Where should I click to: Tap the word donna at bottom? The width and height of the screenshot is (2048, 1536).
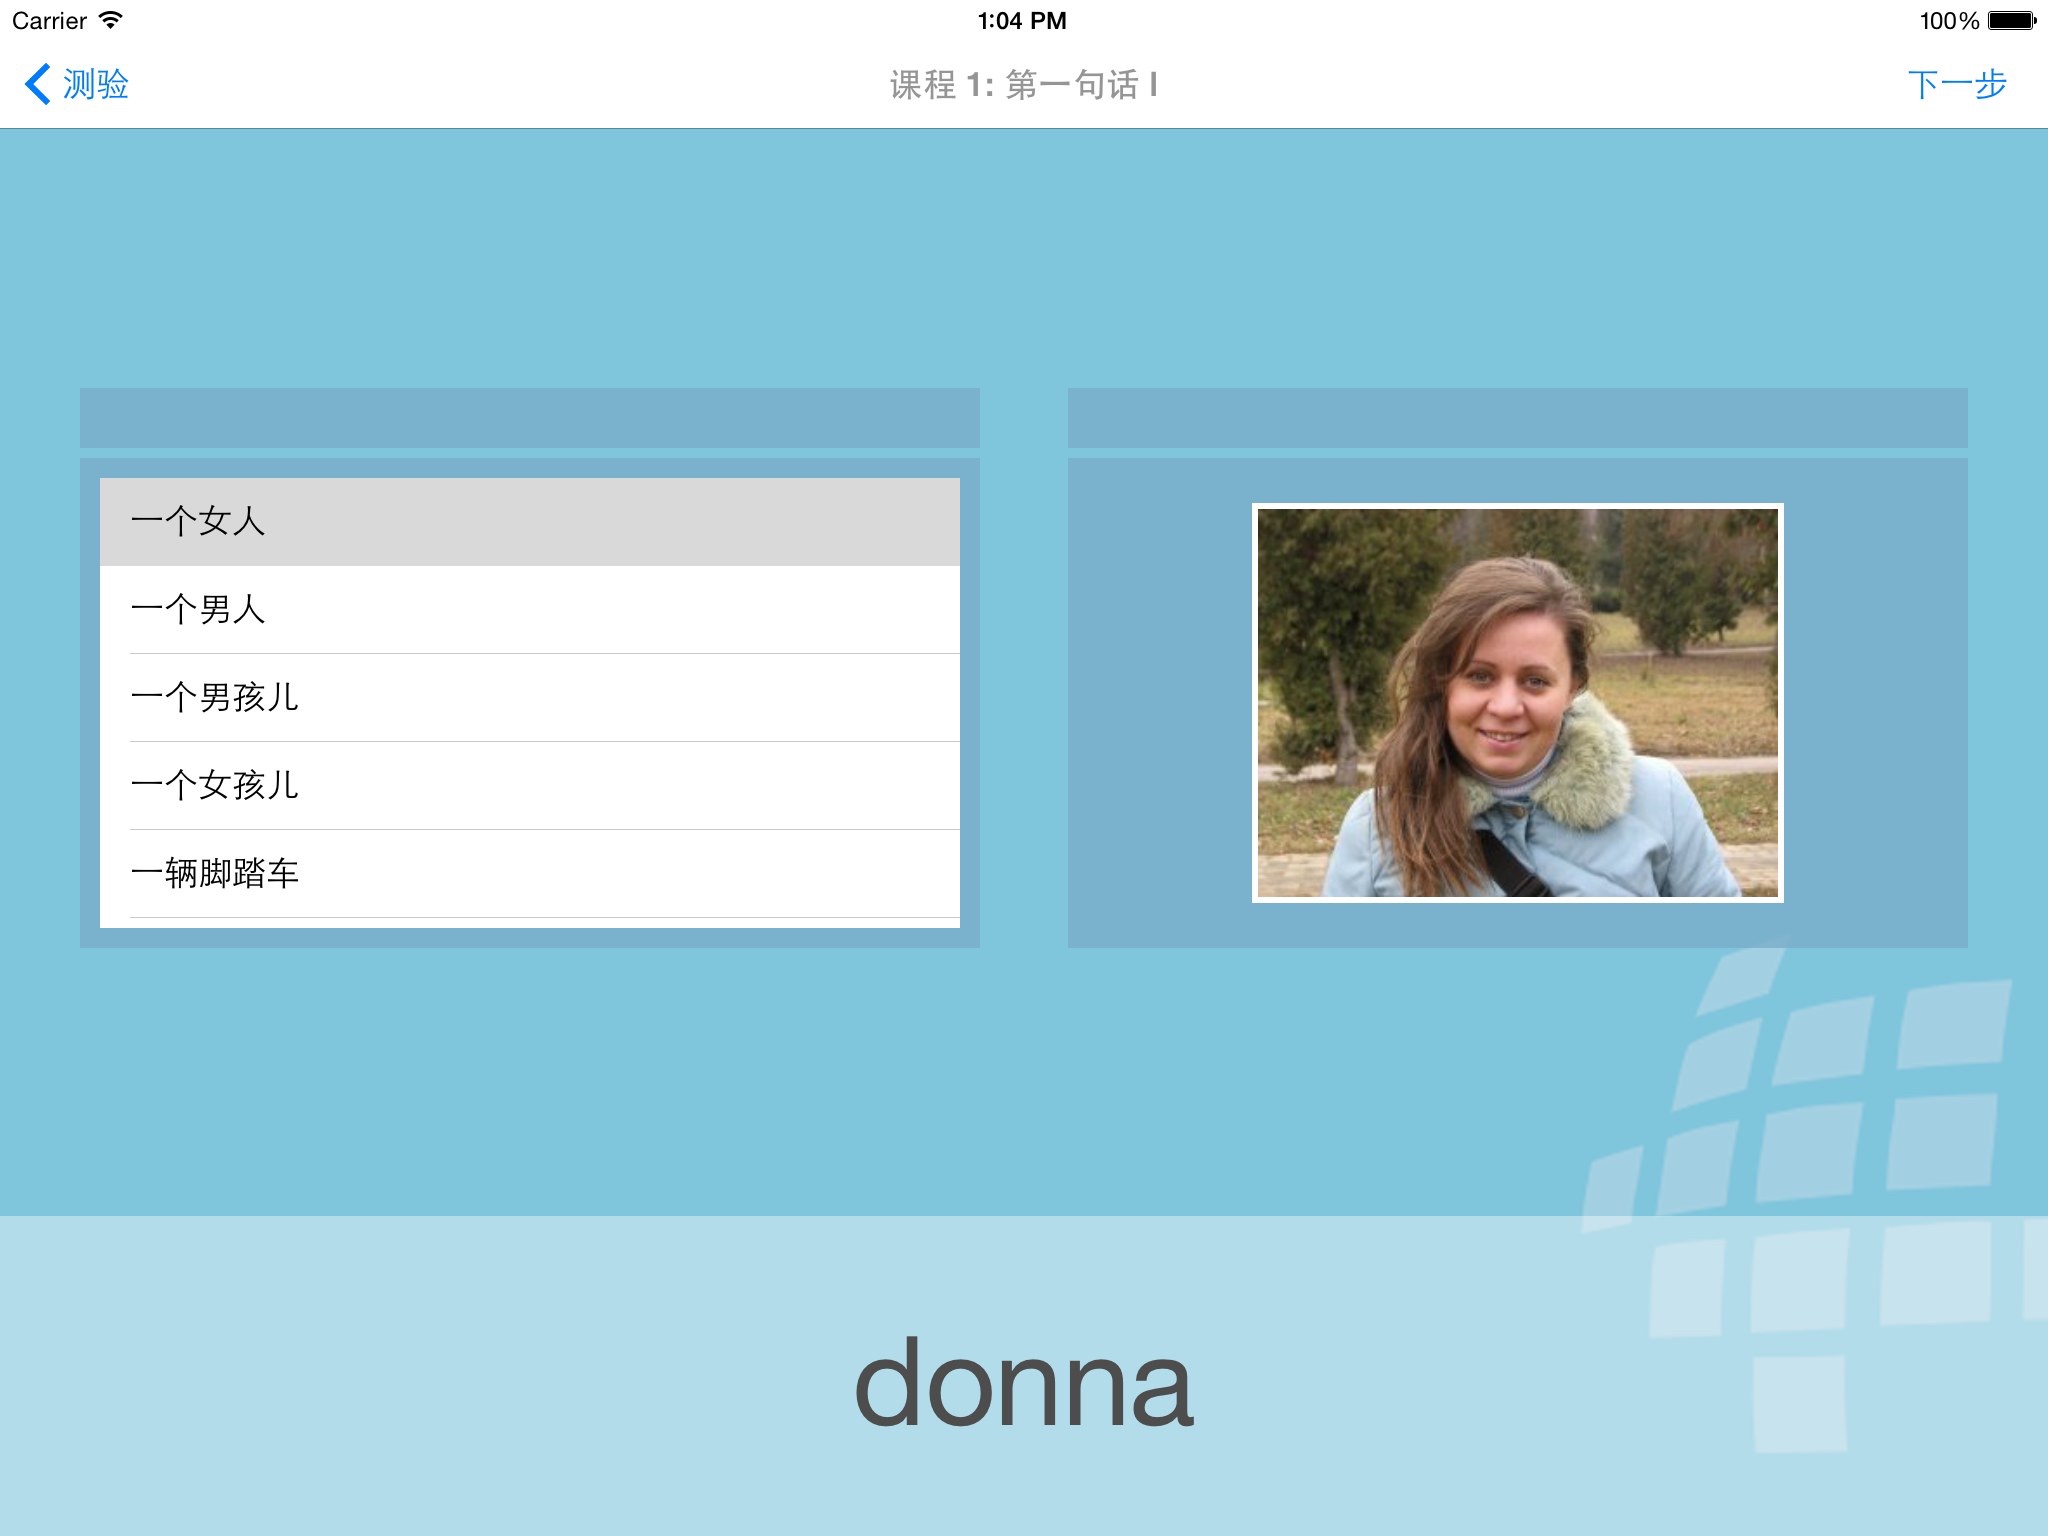coord(1023,1384)
